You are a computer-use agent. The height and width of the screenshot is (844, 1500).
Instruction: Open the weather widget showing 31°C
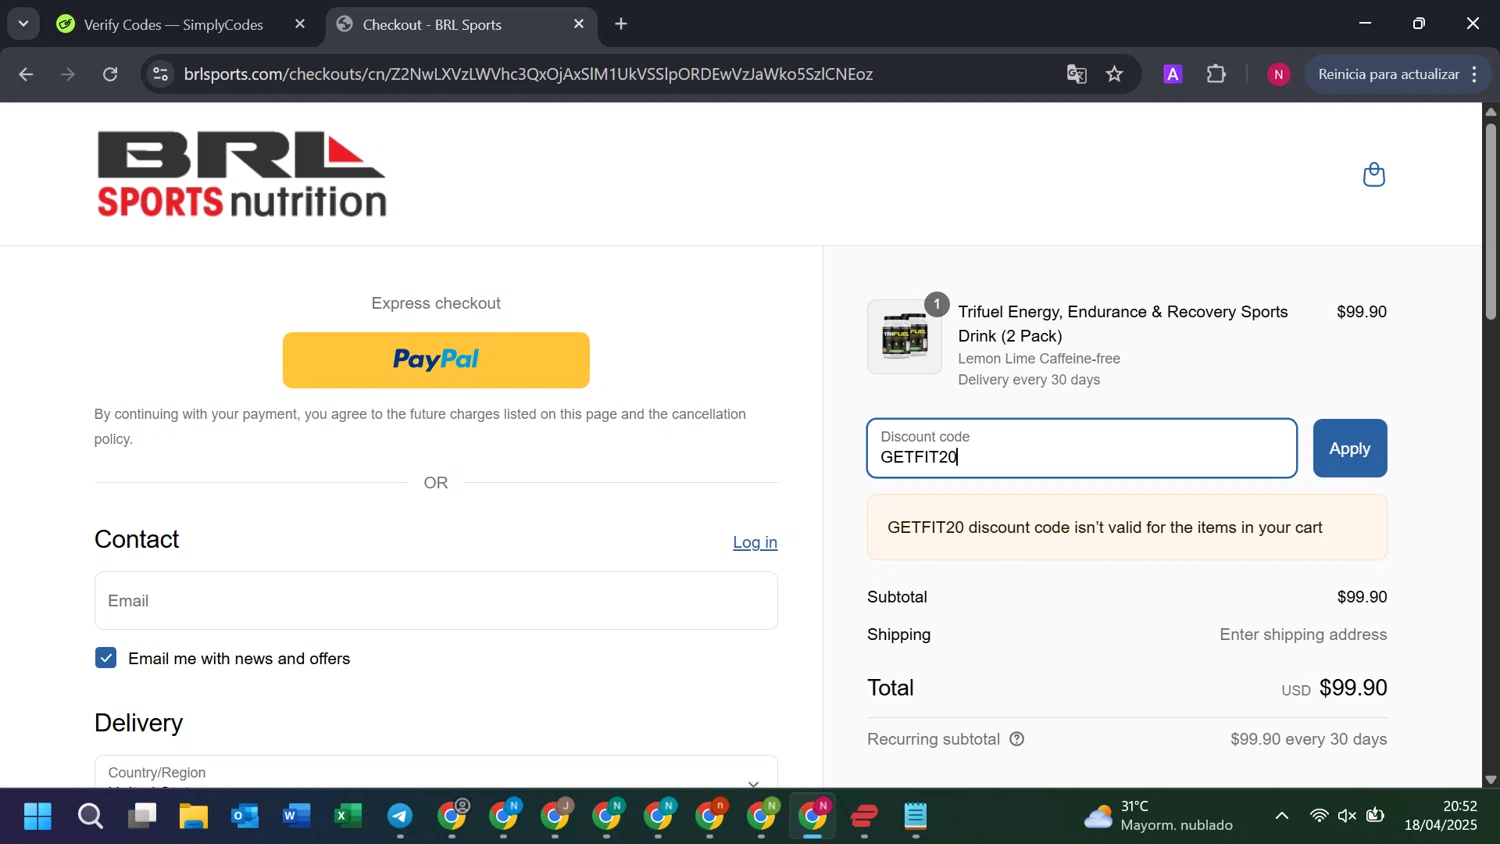click(x=1160, y=816)
